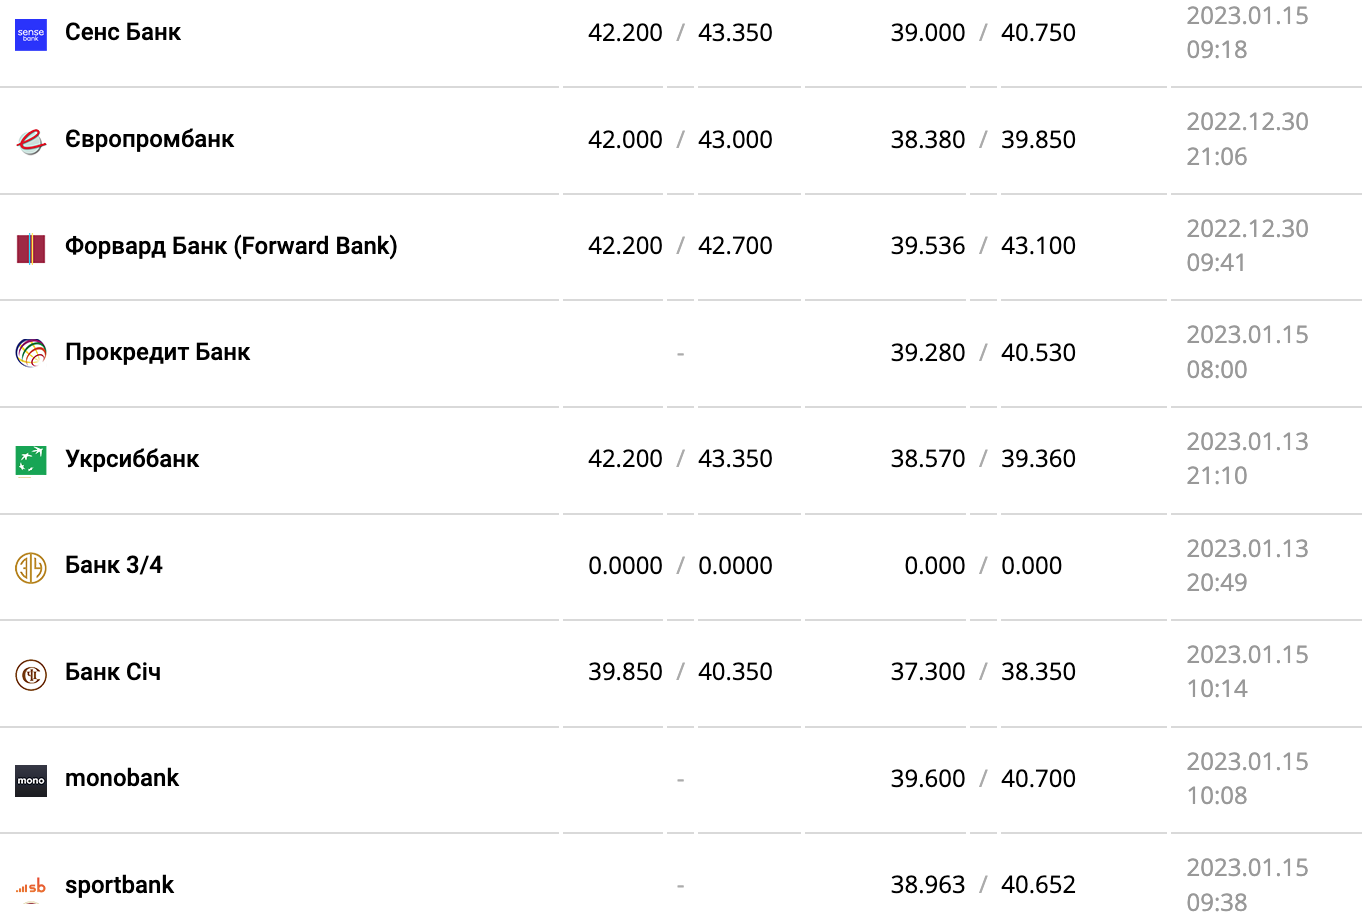Click Банк Січ update time 10:14
The width and height of the screenshot is (1362, 915).
pyautogui.click(x=1217, y=689)
